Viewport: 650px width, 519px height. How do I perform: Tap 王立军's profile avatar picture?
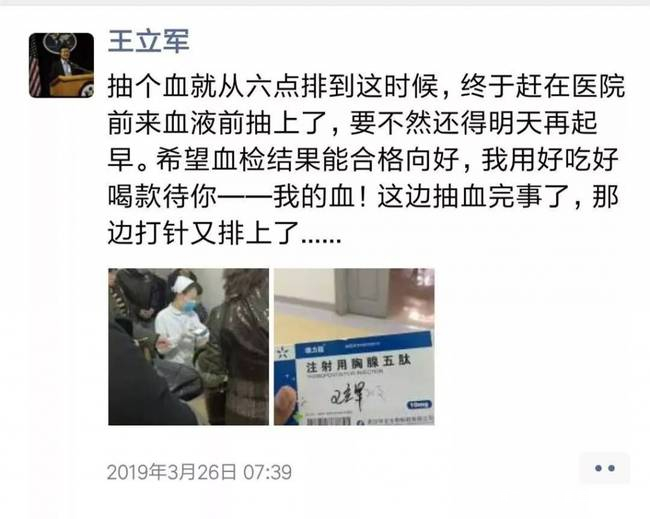tap(61, 65)
